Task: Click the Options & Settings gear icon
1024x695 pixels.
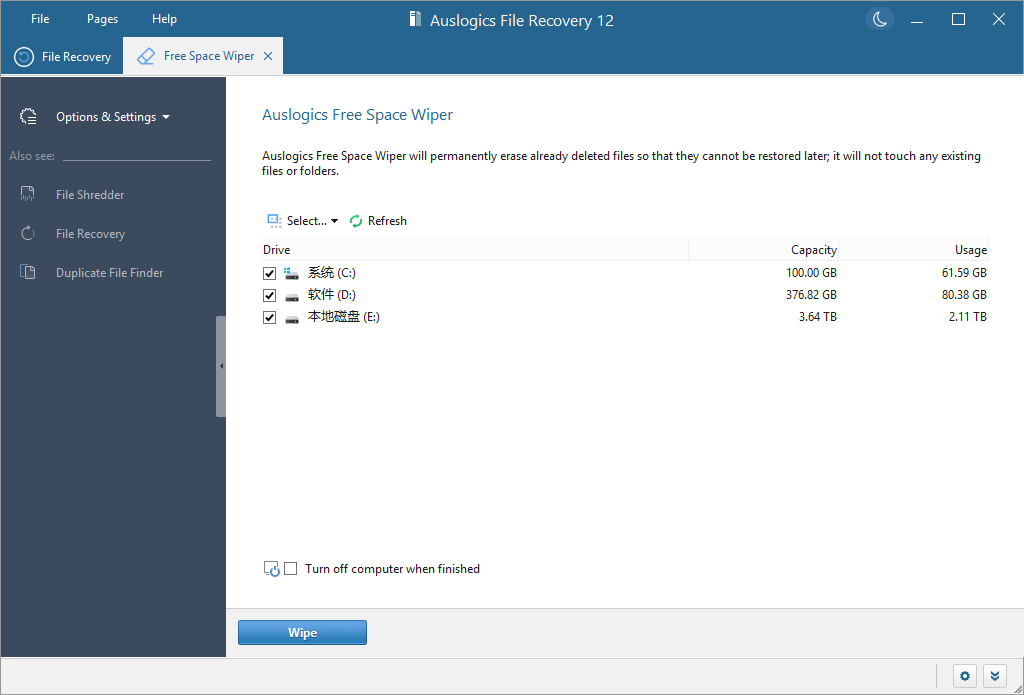Action: (x=29, y=115)
